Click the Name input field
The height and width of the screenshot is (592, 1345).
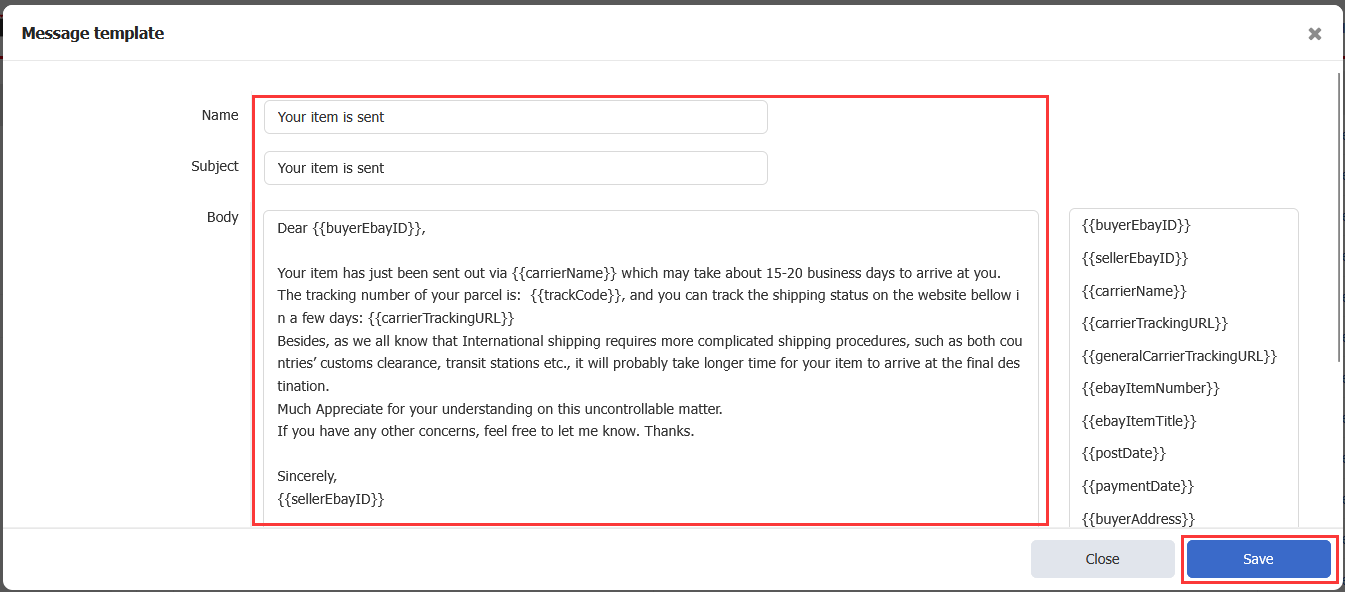[515, 117]
